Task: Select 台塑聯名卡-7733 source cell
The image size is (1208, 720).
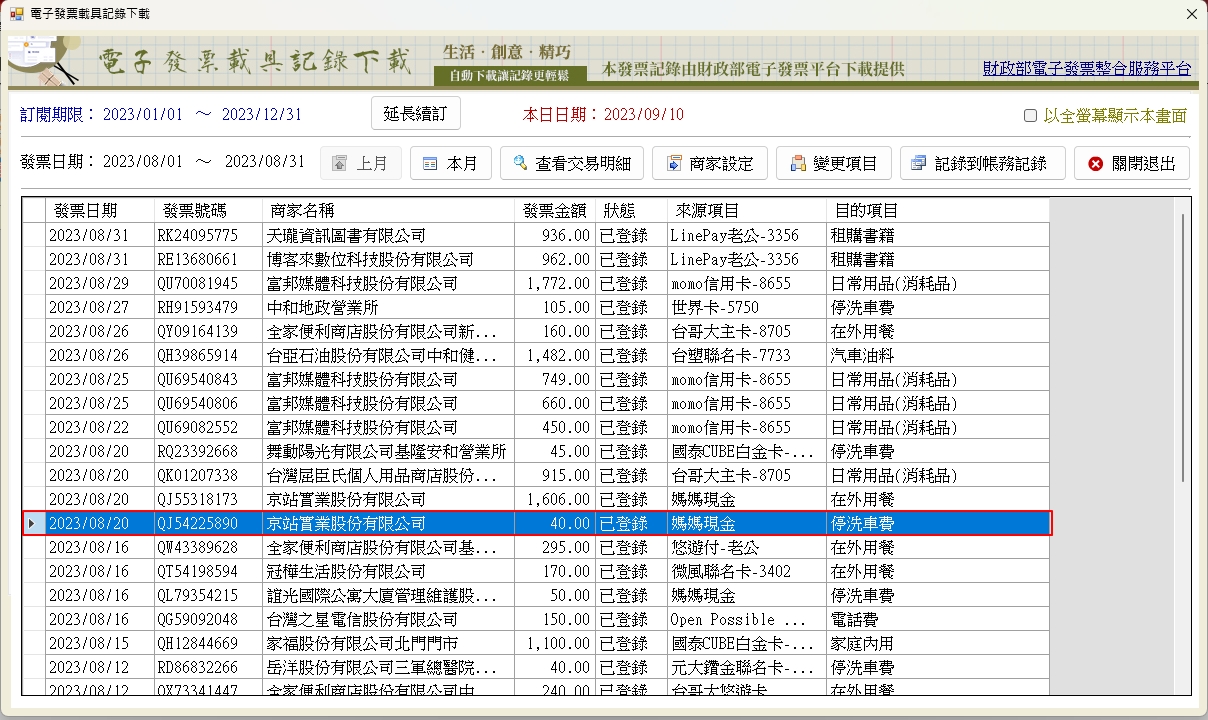Action: tap(746, 356)
